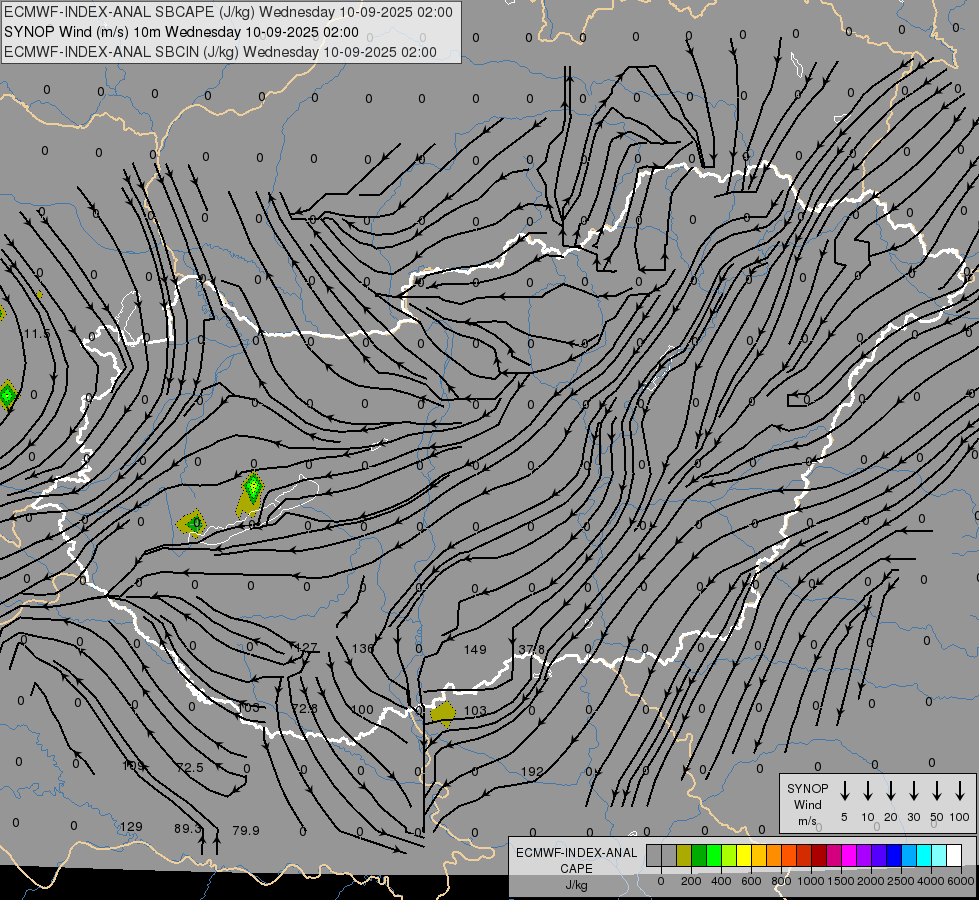Click the 79.9 value on the map

(245, 830)
